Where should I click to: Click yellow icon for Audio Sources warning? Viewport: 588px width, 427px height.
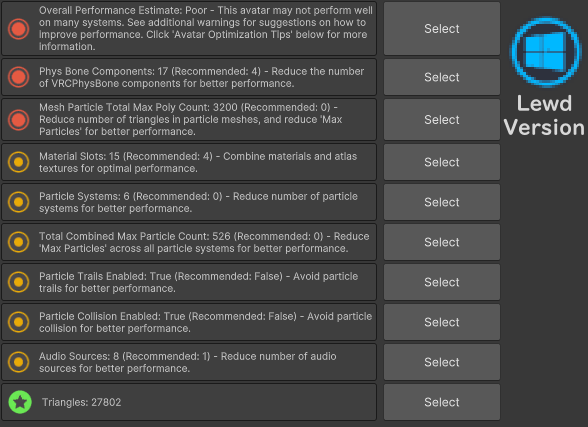tap(19, 362)
